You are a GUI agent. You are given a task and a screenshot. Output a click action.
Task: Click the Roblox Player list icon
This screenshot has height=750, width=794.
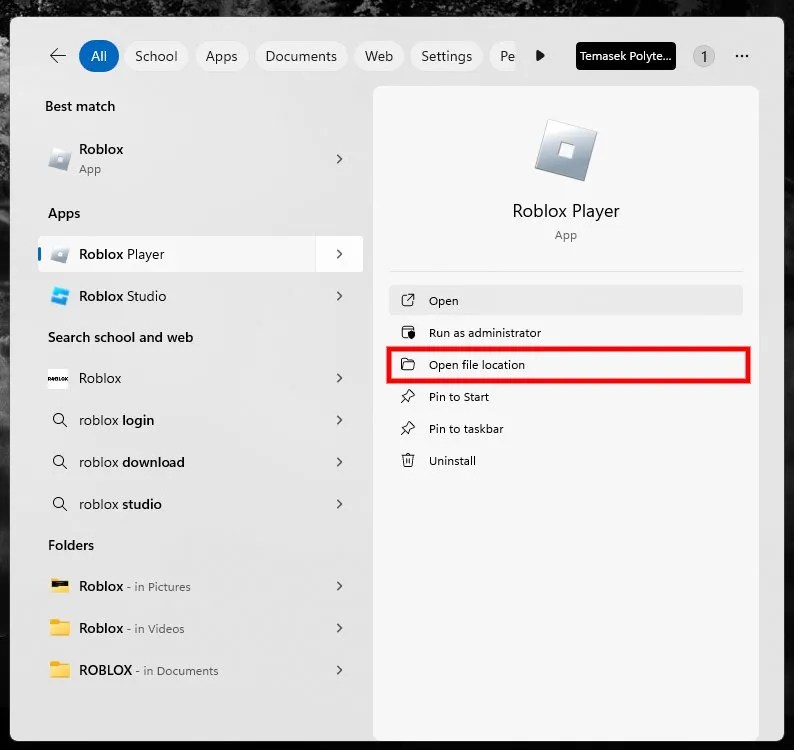click(60, 254)
